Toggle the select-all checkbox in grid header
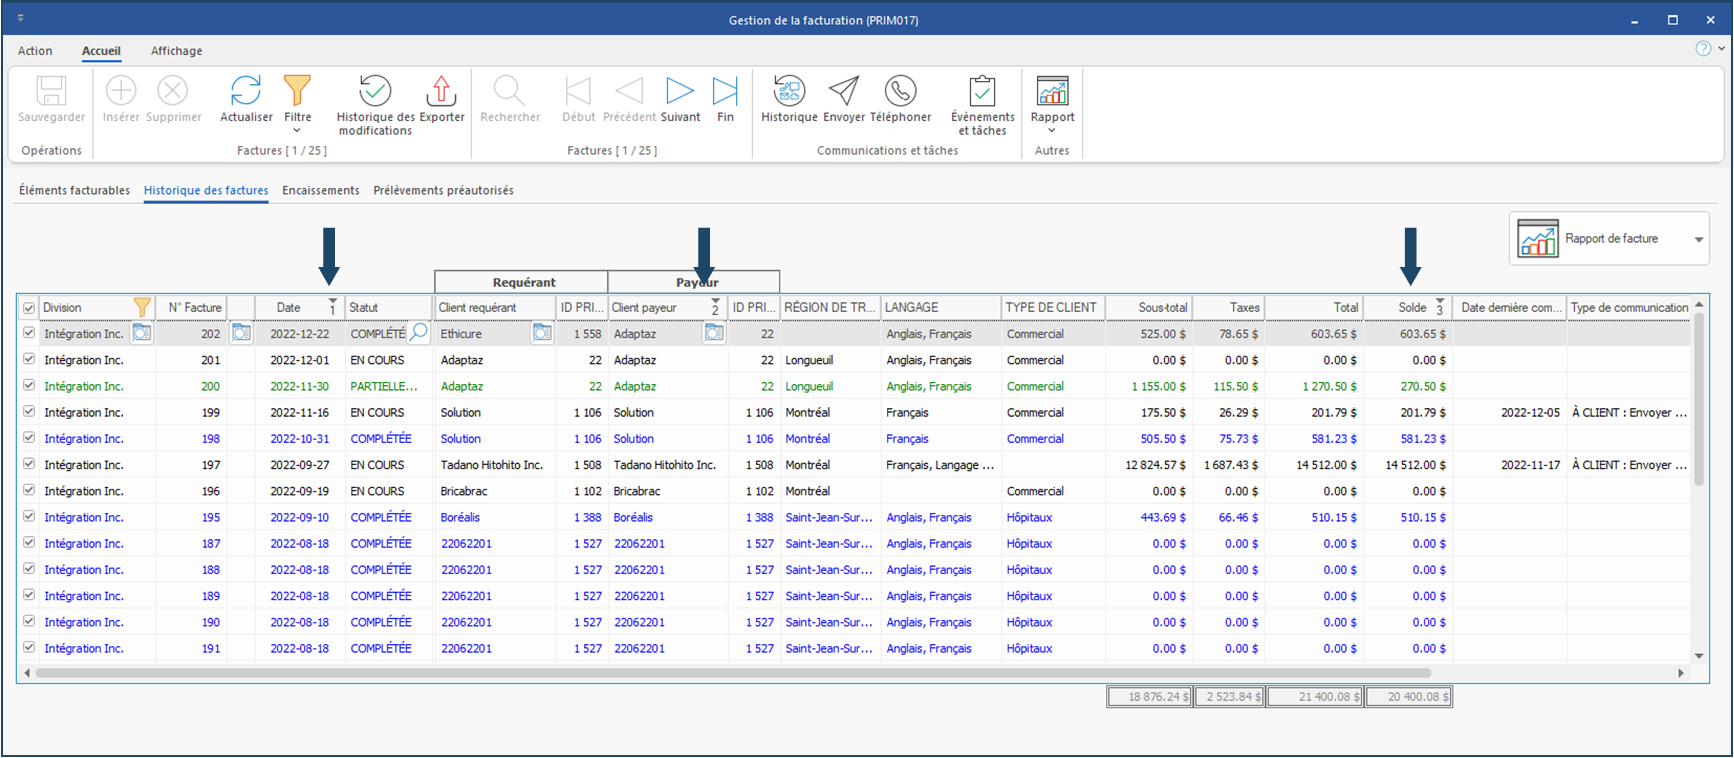 click(x=29, y=308)
